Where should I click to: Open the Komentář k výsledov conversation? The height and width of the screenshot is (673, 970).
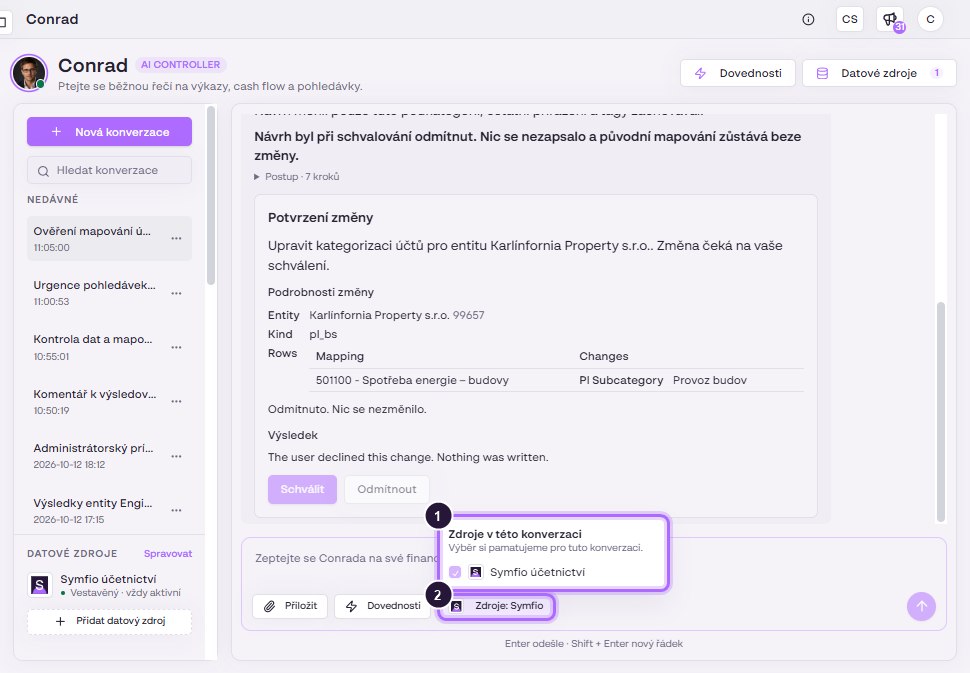[109, 401]
